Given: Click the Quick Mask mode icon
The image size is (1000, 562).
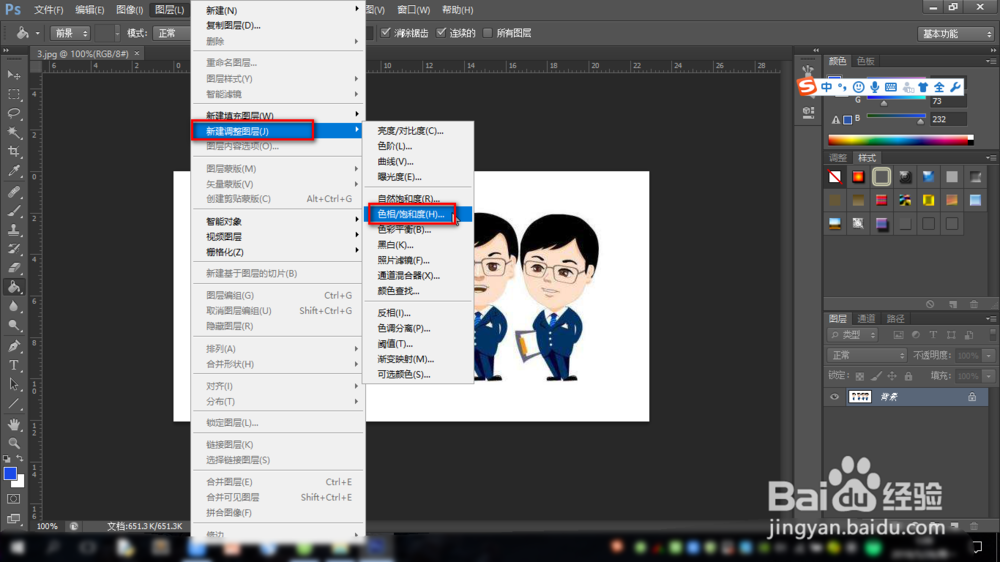Looking at the screenshot, I should (13, 499).
